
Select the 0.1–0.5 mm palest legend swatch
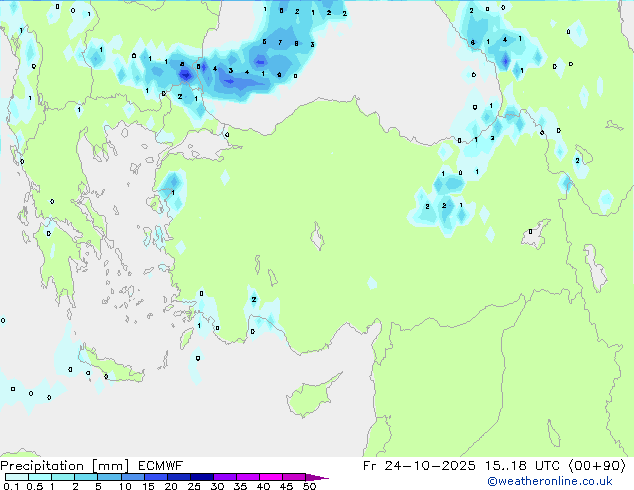tap(17, 477)
